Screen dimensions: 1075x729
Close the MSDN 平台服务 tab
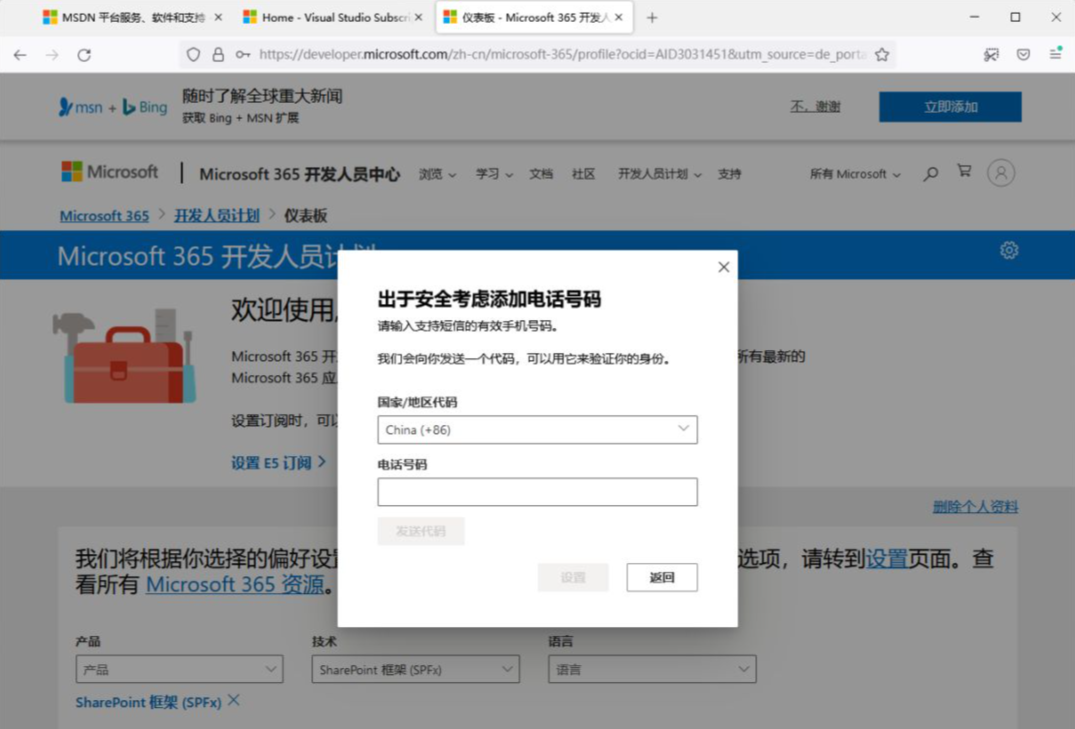click(x=218, y=17)
